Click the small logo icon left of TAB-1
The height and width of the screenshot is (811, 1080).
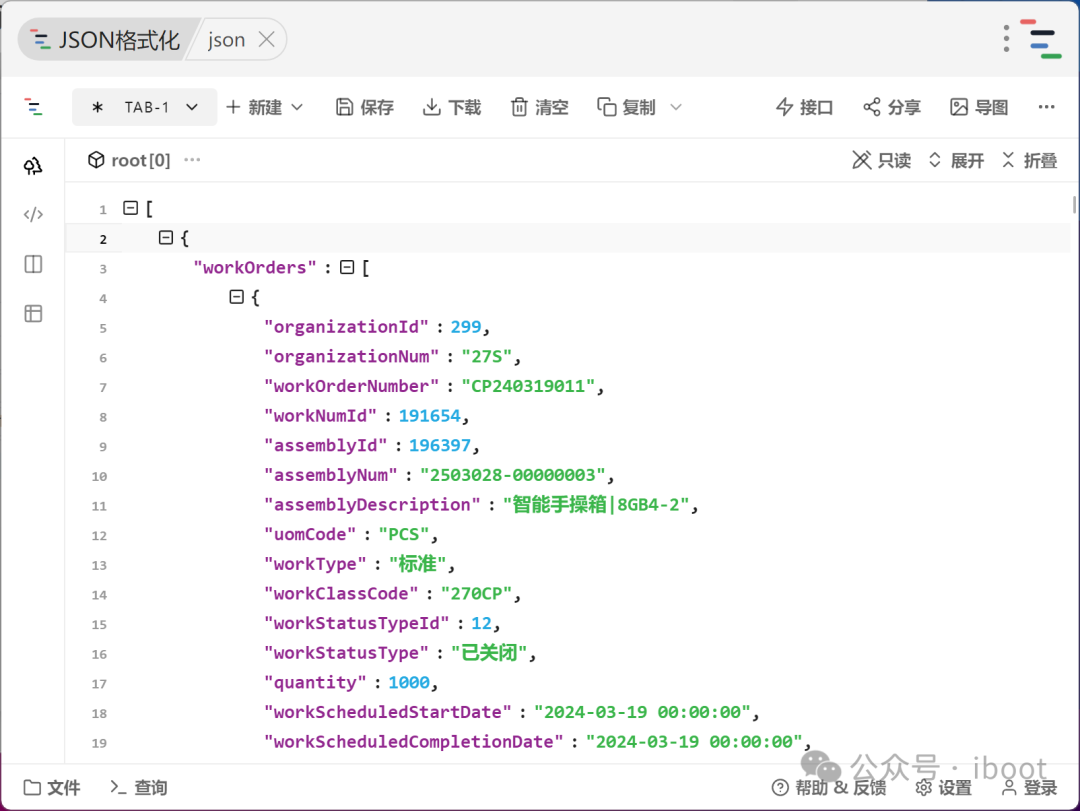click(34, 107)
